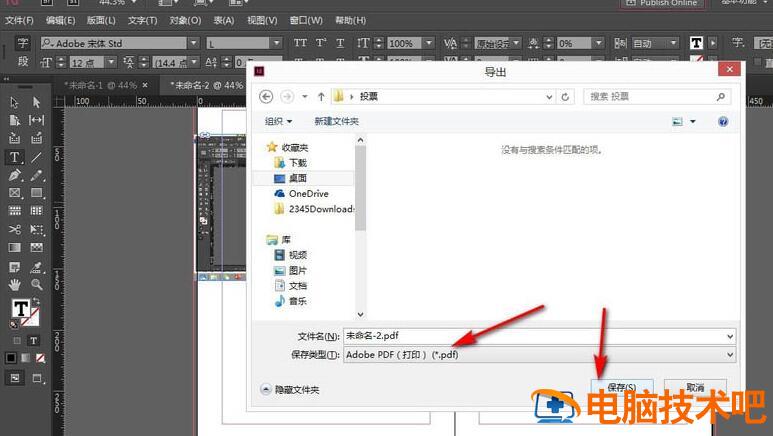Swap fill and stroke arrows
Screen dimensions: 773x436
pos(35,301)
